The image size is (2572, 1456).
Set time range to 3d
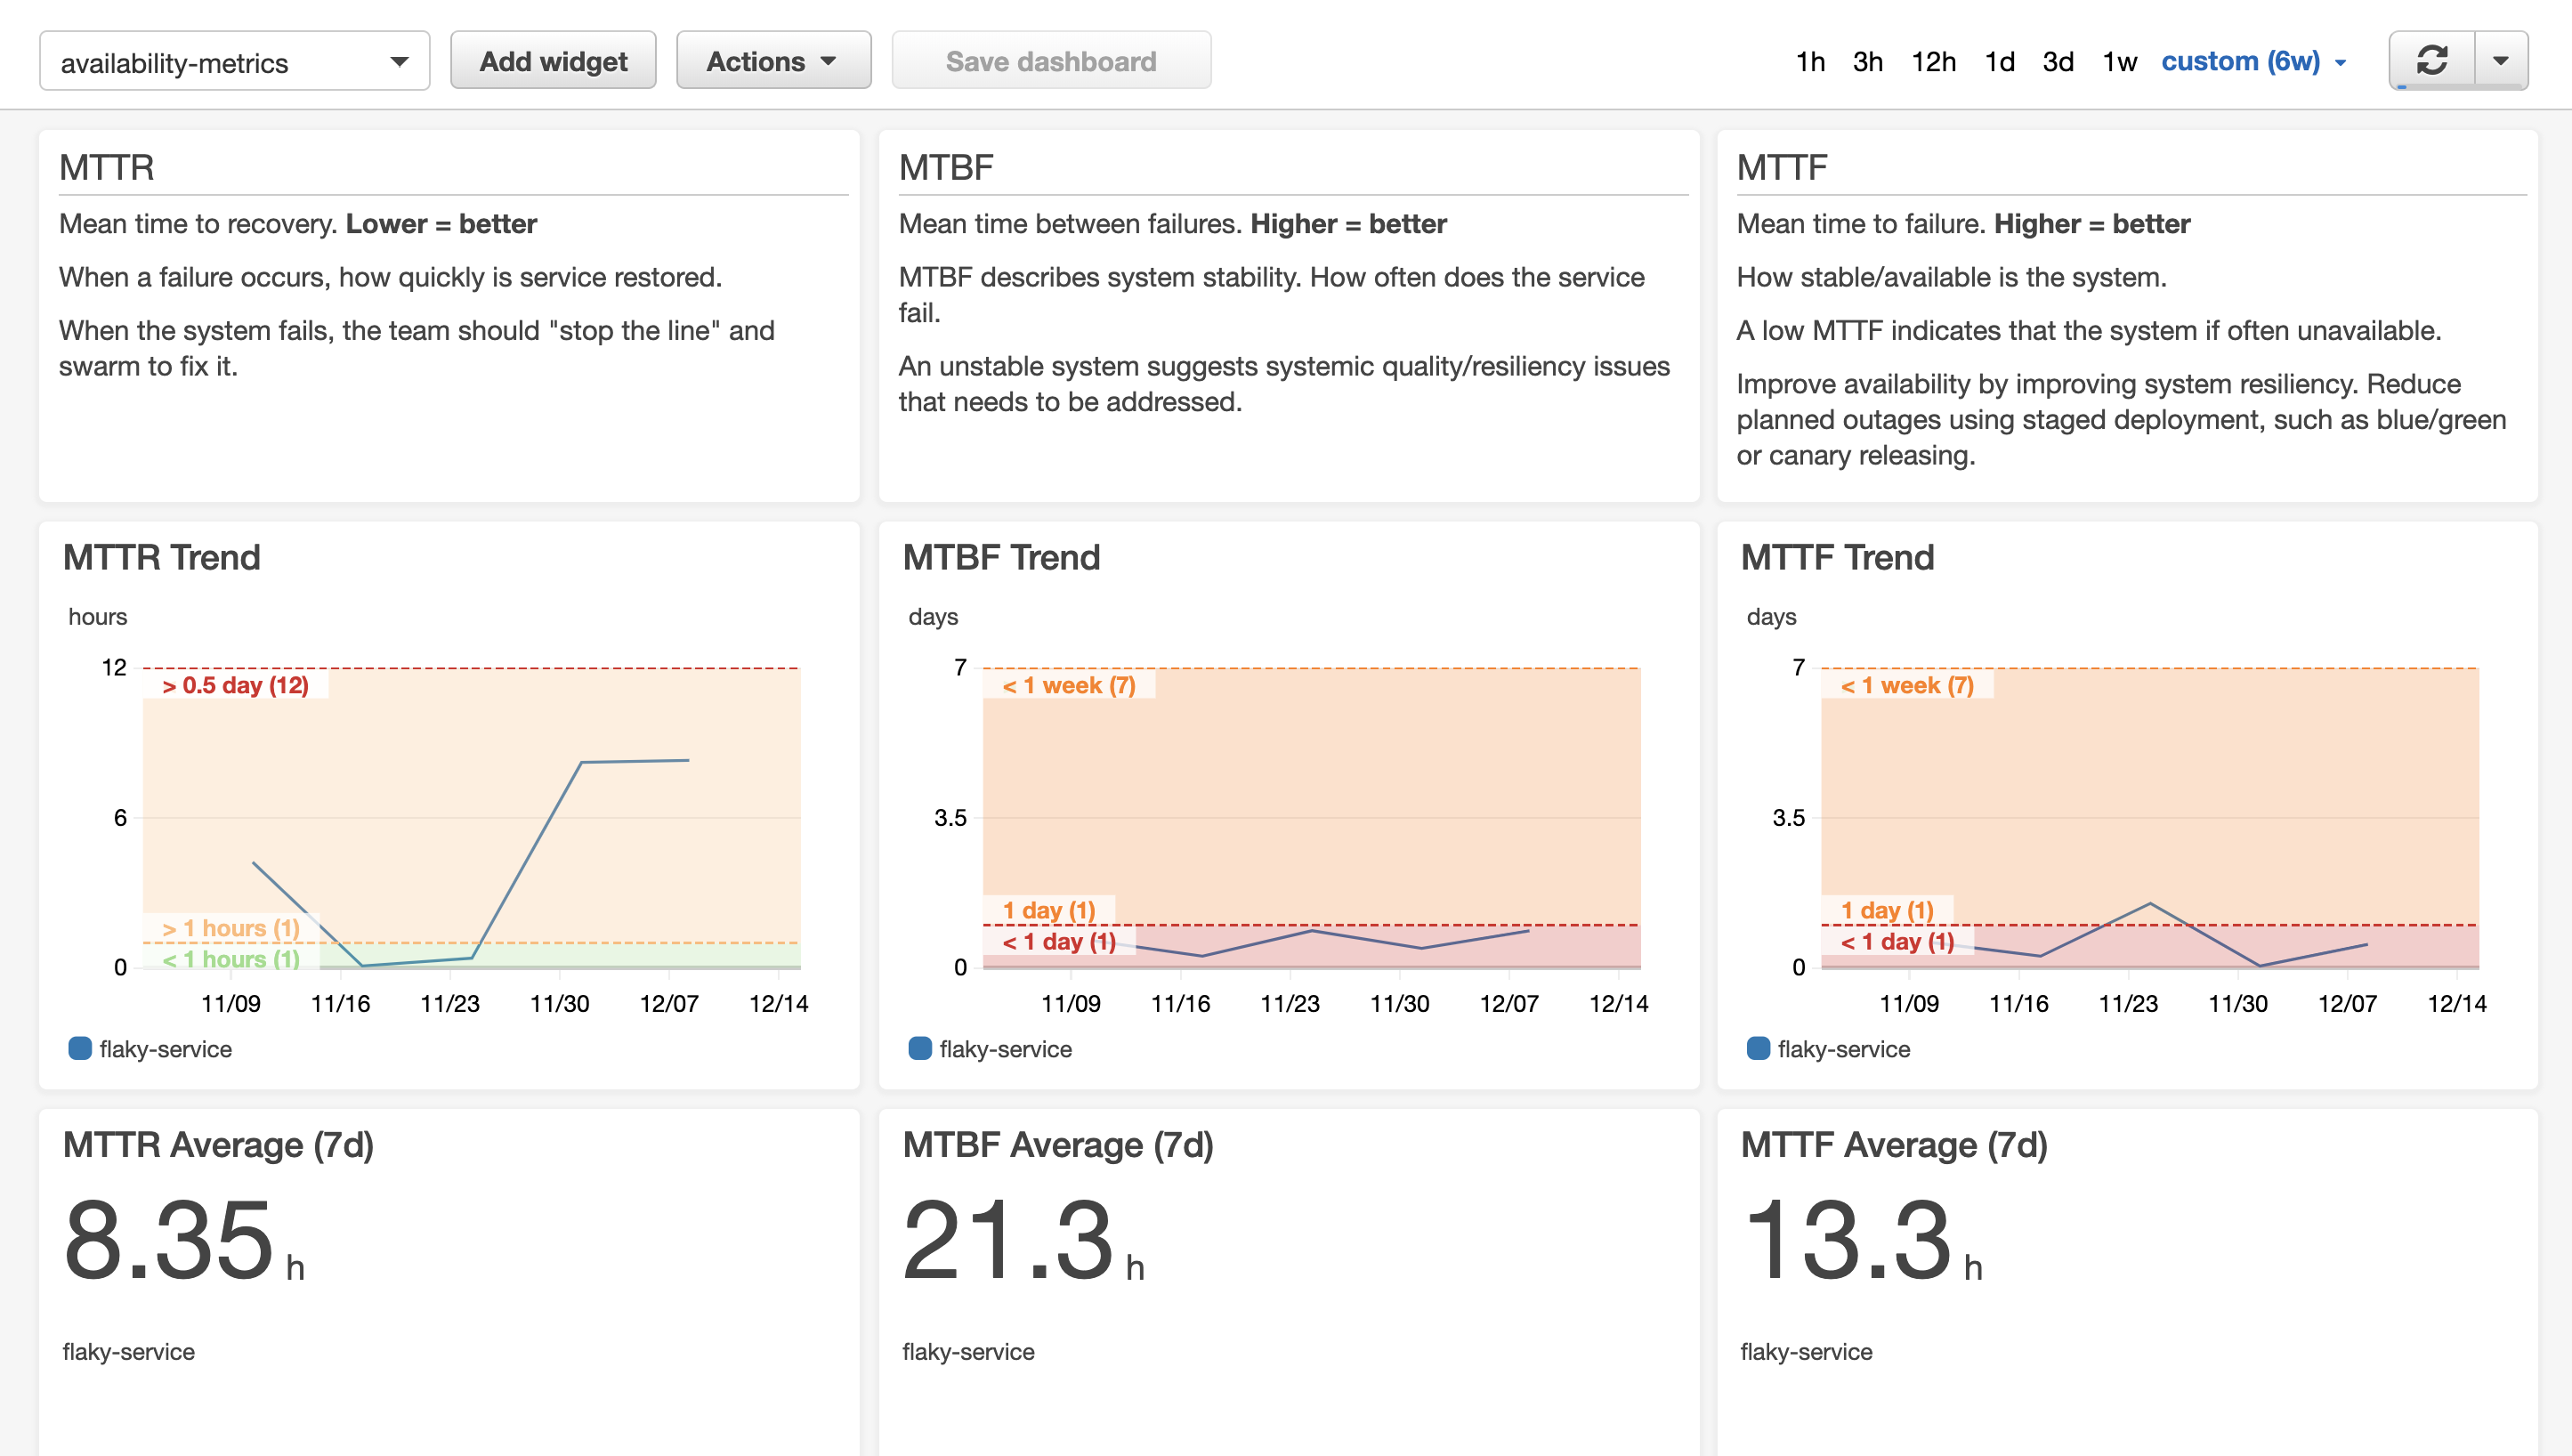pyautogui.click(x=2058, y=62)
